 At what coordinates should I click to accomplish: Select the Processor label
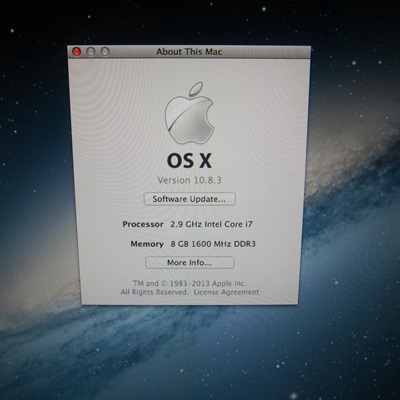pos(143,224)
